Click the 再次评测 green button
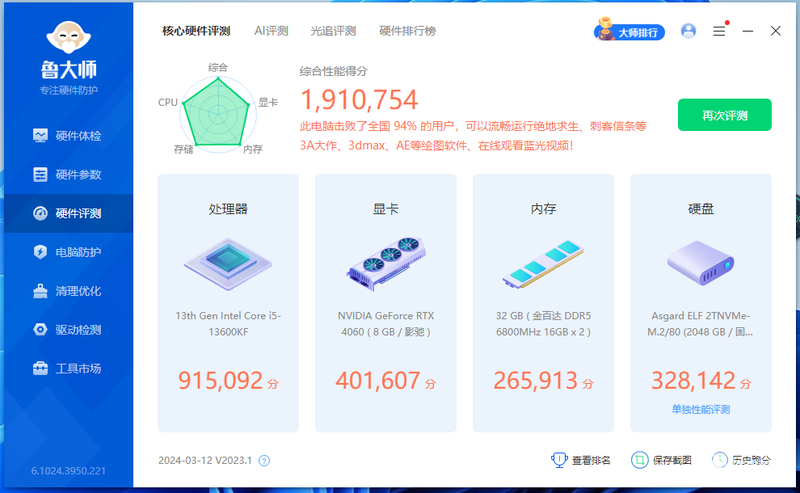 [724, 115]
